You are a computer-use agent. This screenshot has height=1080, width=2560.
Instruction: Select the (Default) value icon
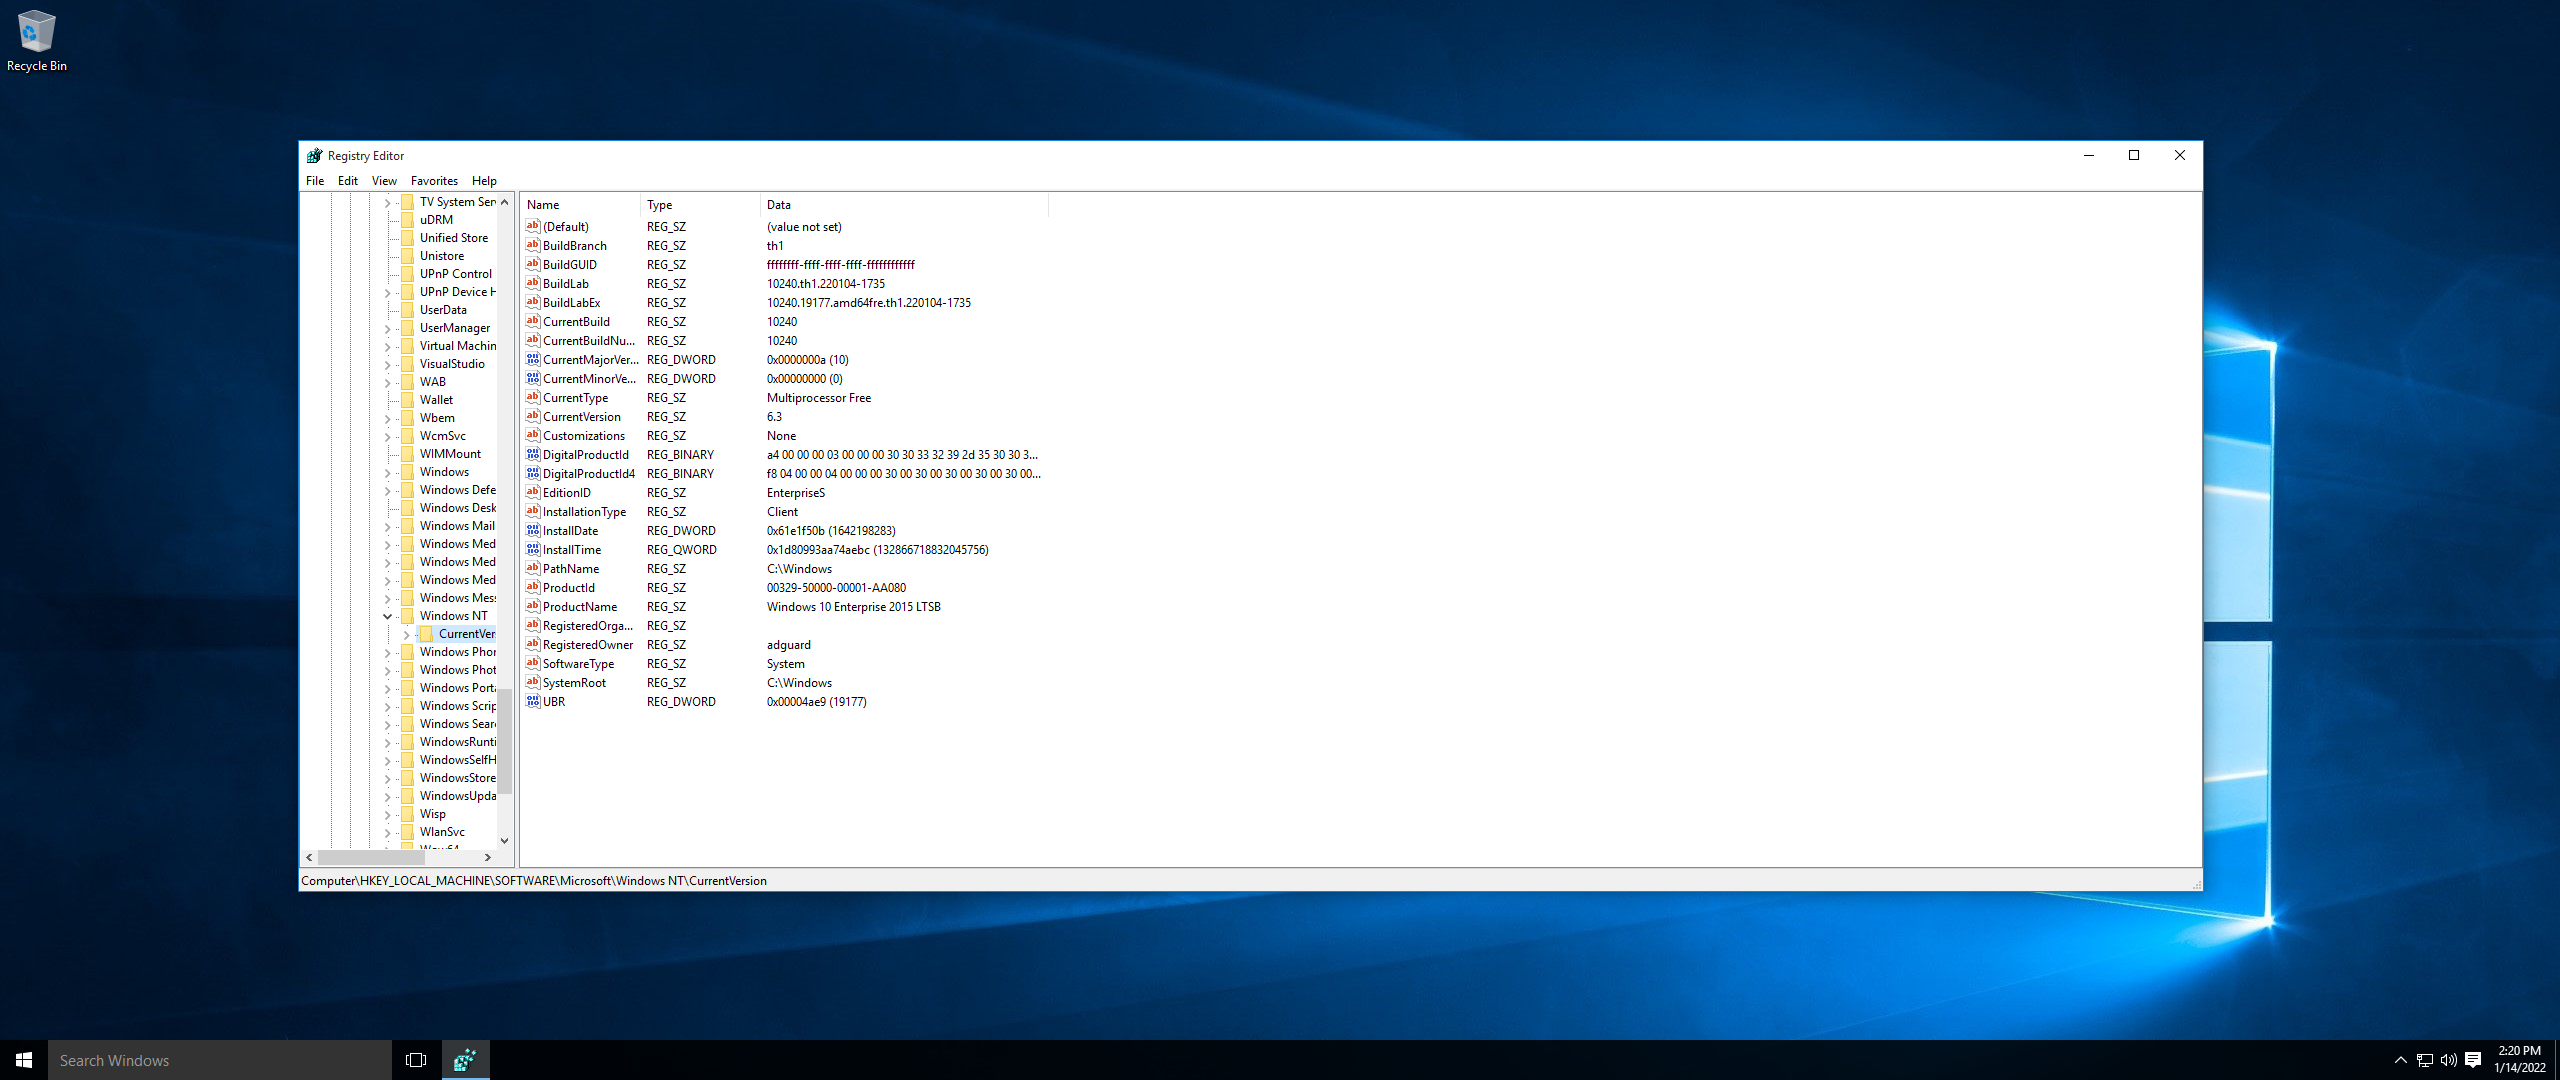[x=533, y=226]
